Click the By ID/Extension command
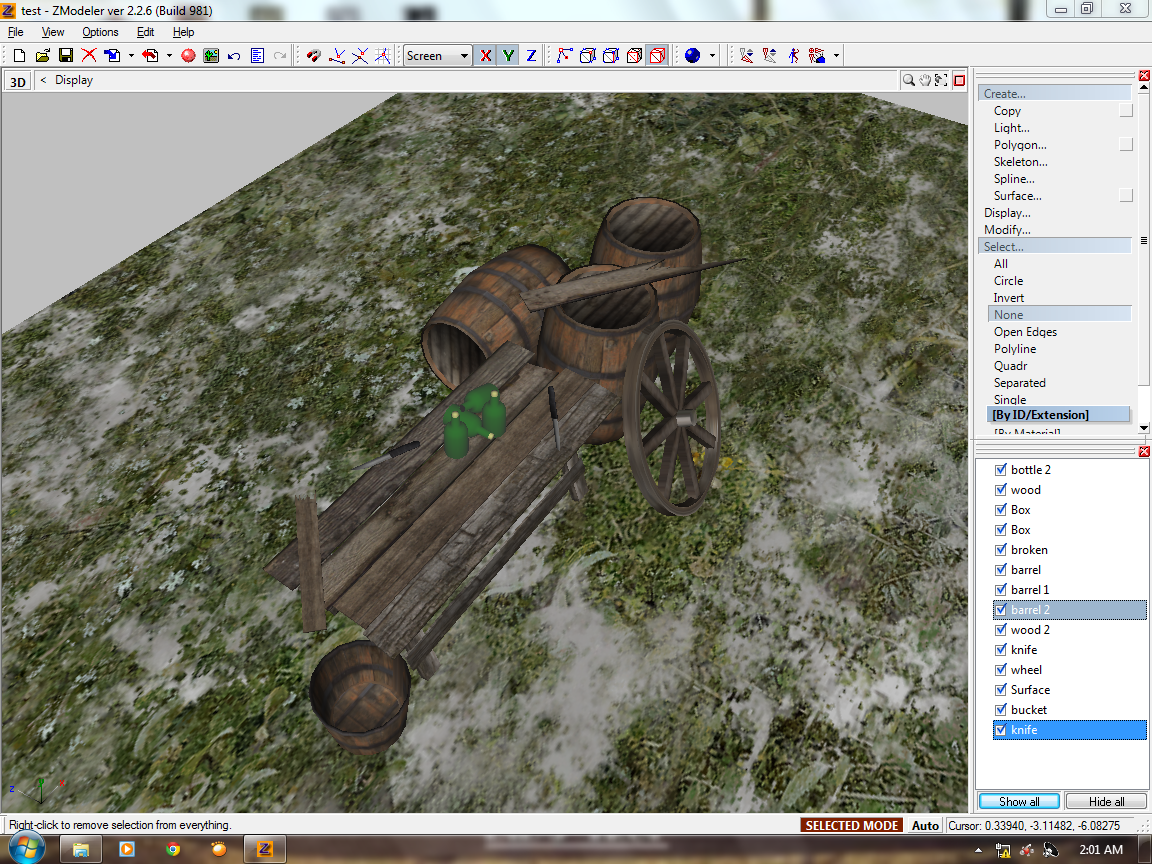This screenshot has width=1152, height=864. coord(1059,414)
